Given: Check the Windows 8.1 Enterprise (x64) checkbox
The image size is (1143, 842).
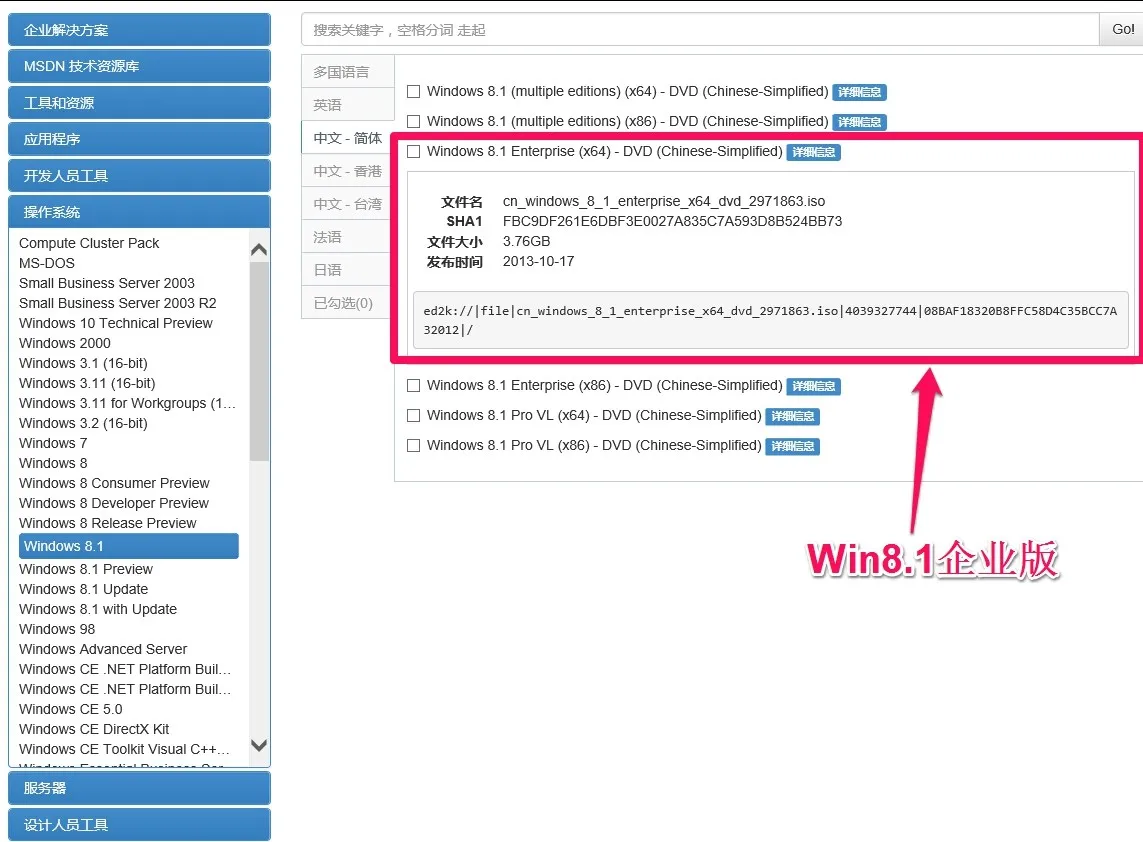Looking at the screenshot, I should 413,151.
